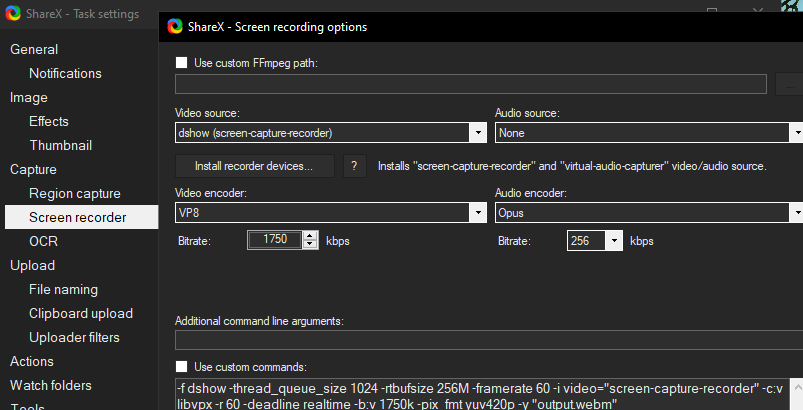Select File naming in the sidebar
Viewport: 803px width, 410px height.
click(x=63, y=289)
